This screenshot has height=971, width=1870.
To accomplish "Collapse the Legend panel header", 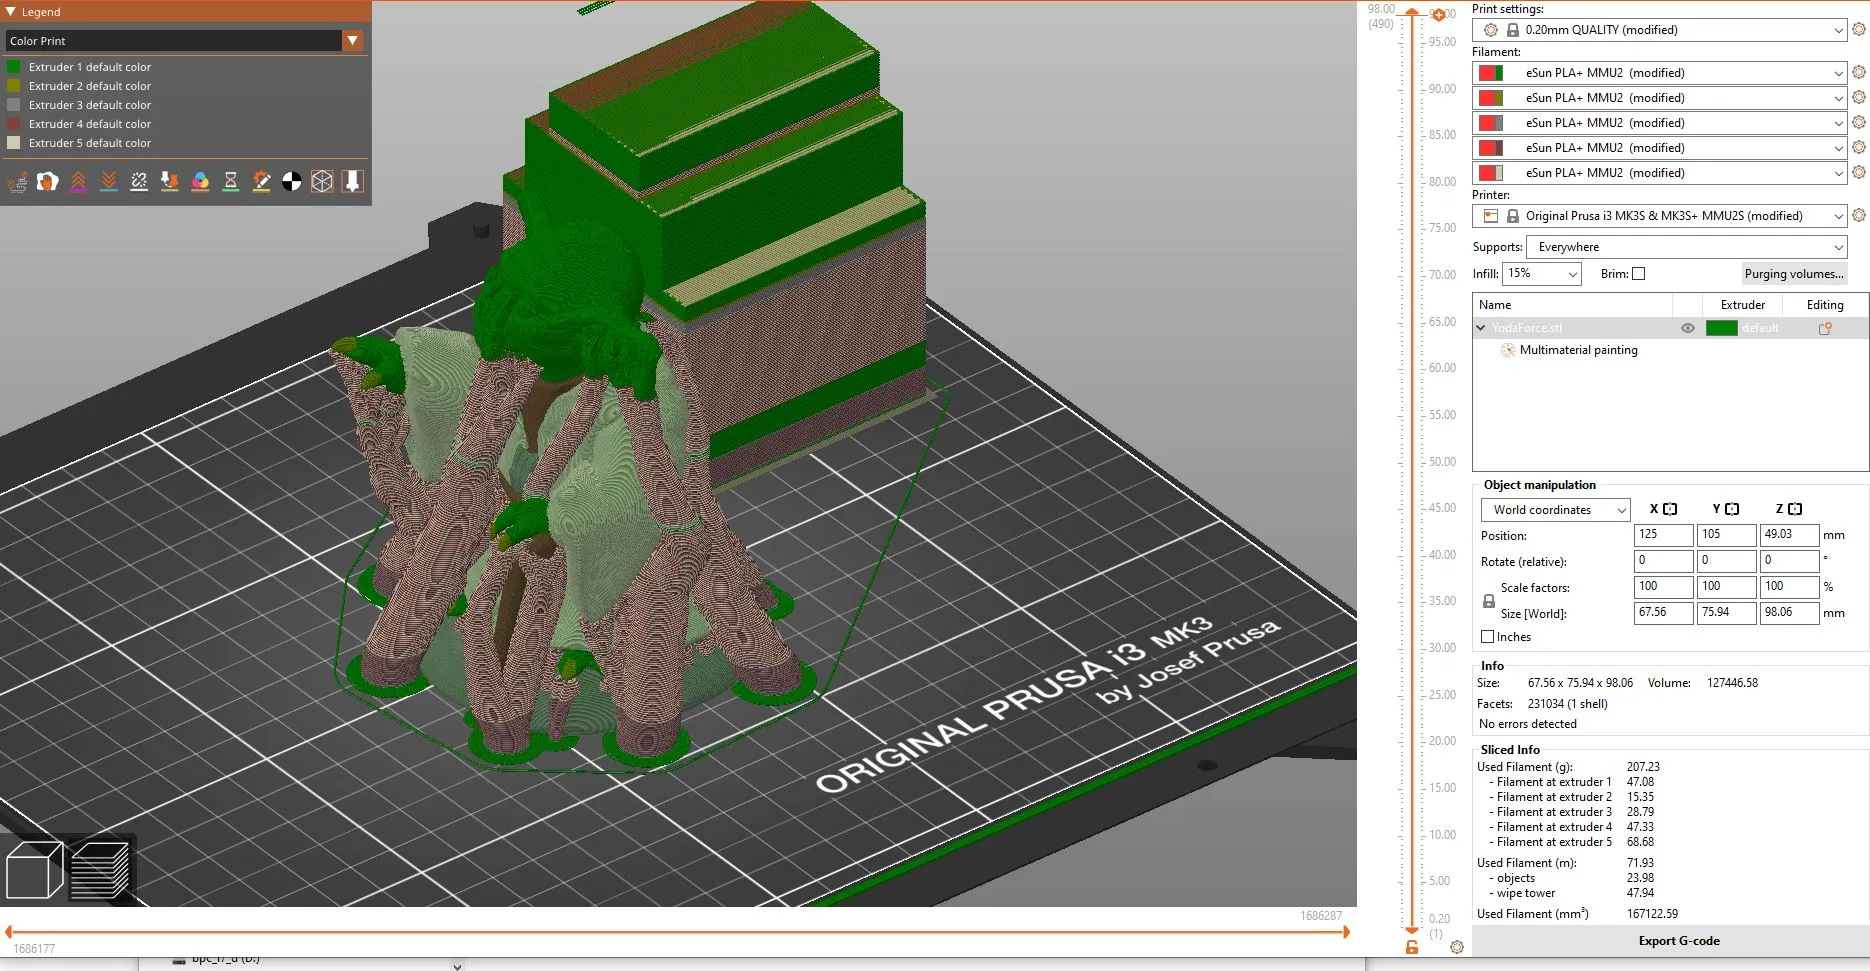I will [11, 12].
